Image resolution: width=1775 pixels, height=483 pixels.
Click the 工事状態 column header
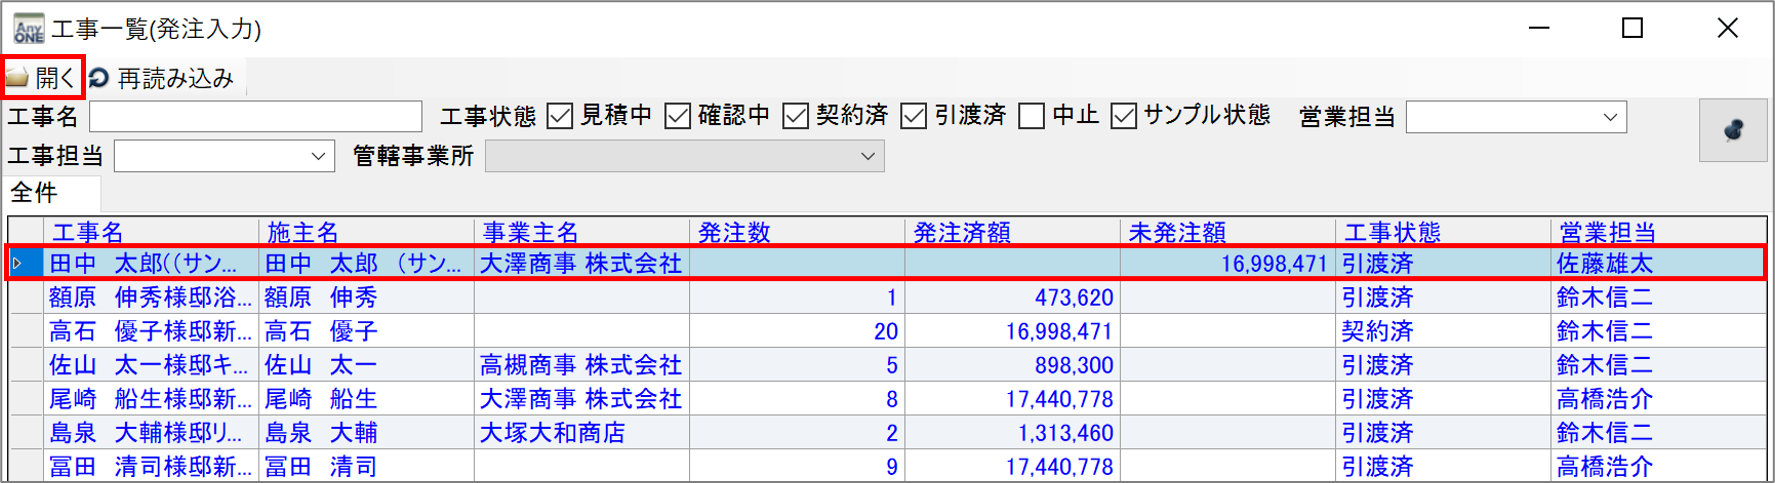click(x=1392, y=233)
